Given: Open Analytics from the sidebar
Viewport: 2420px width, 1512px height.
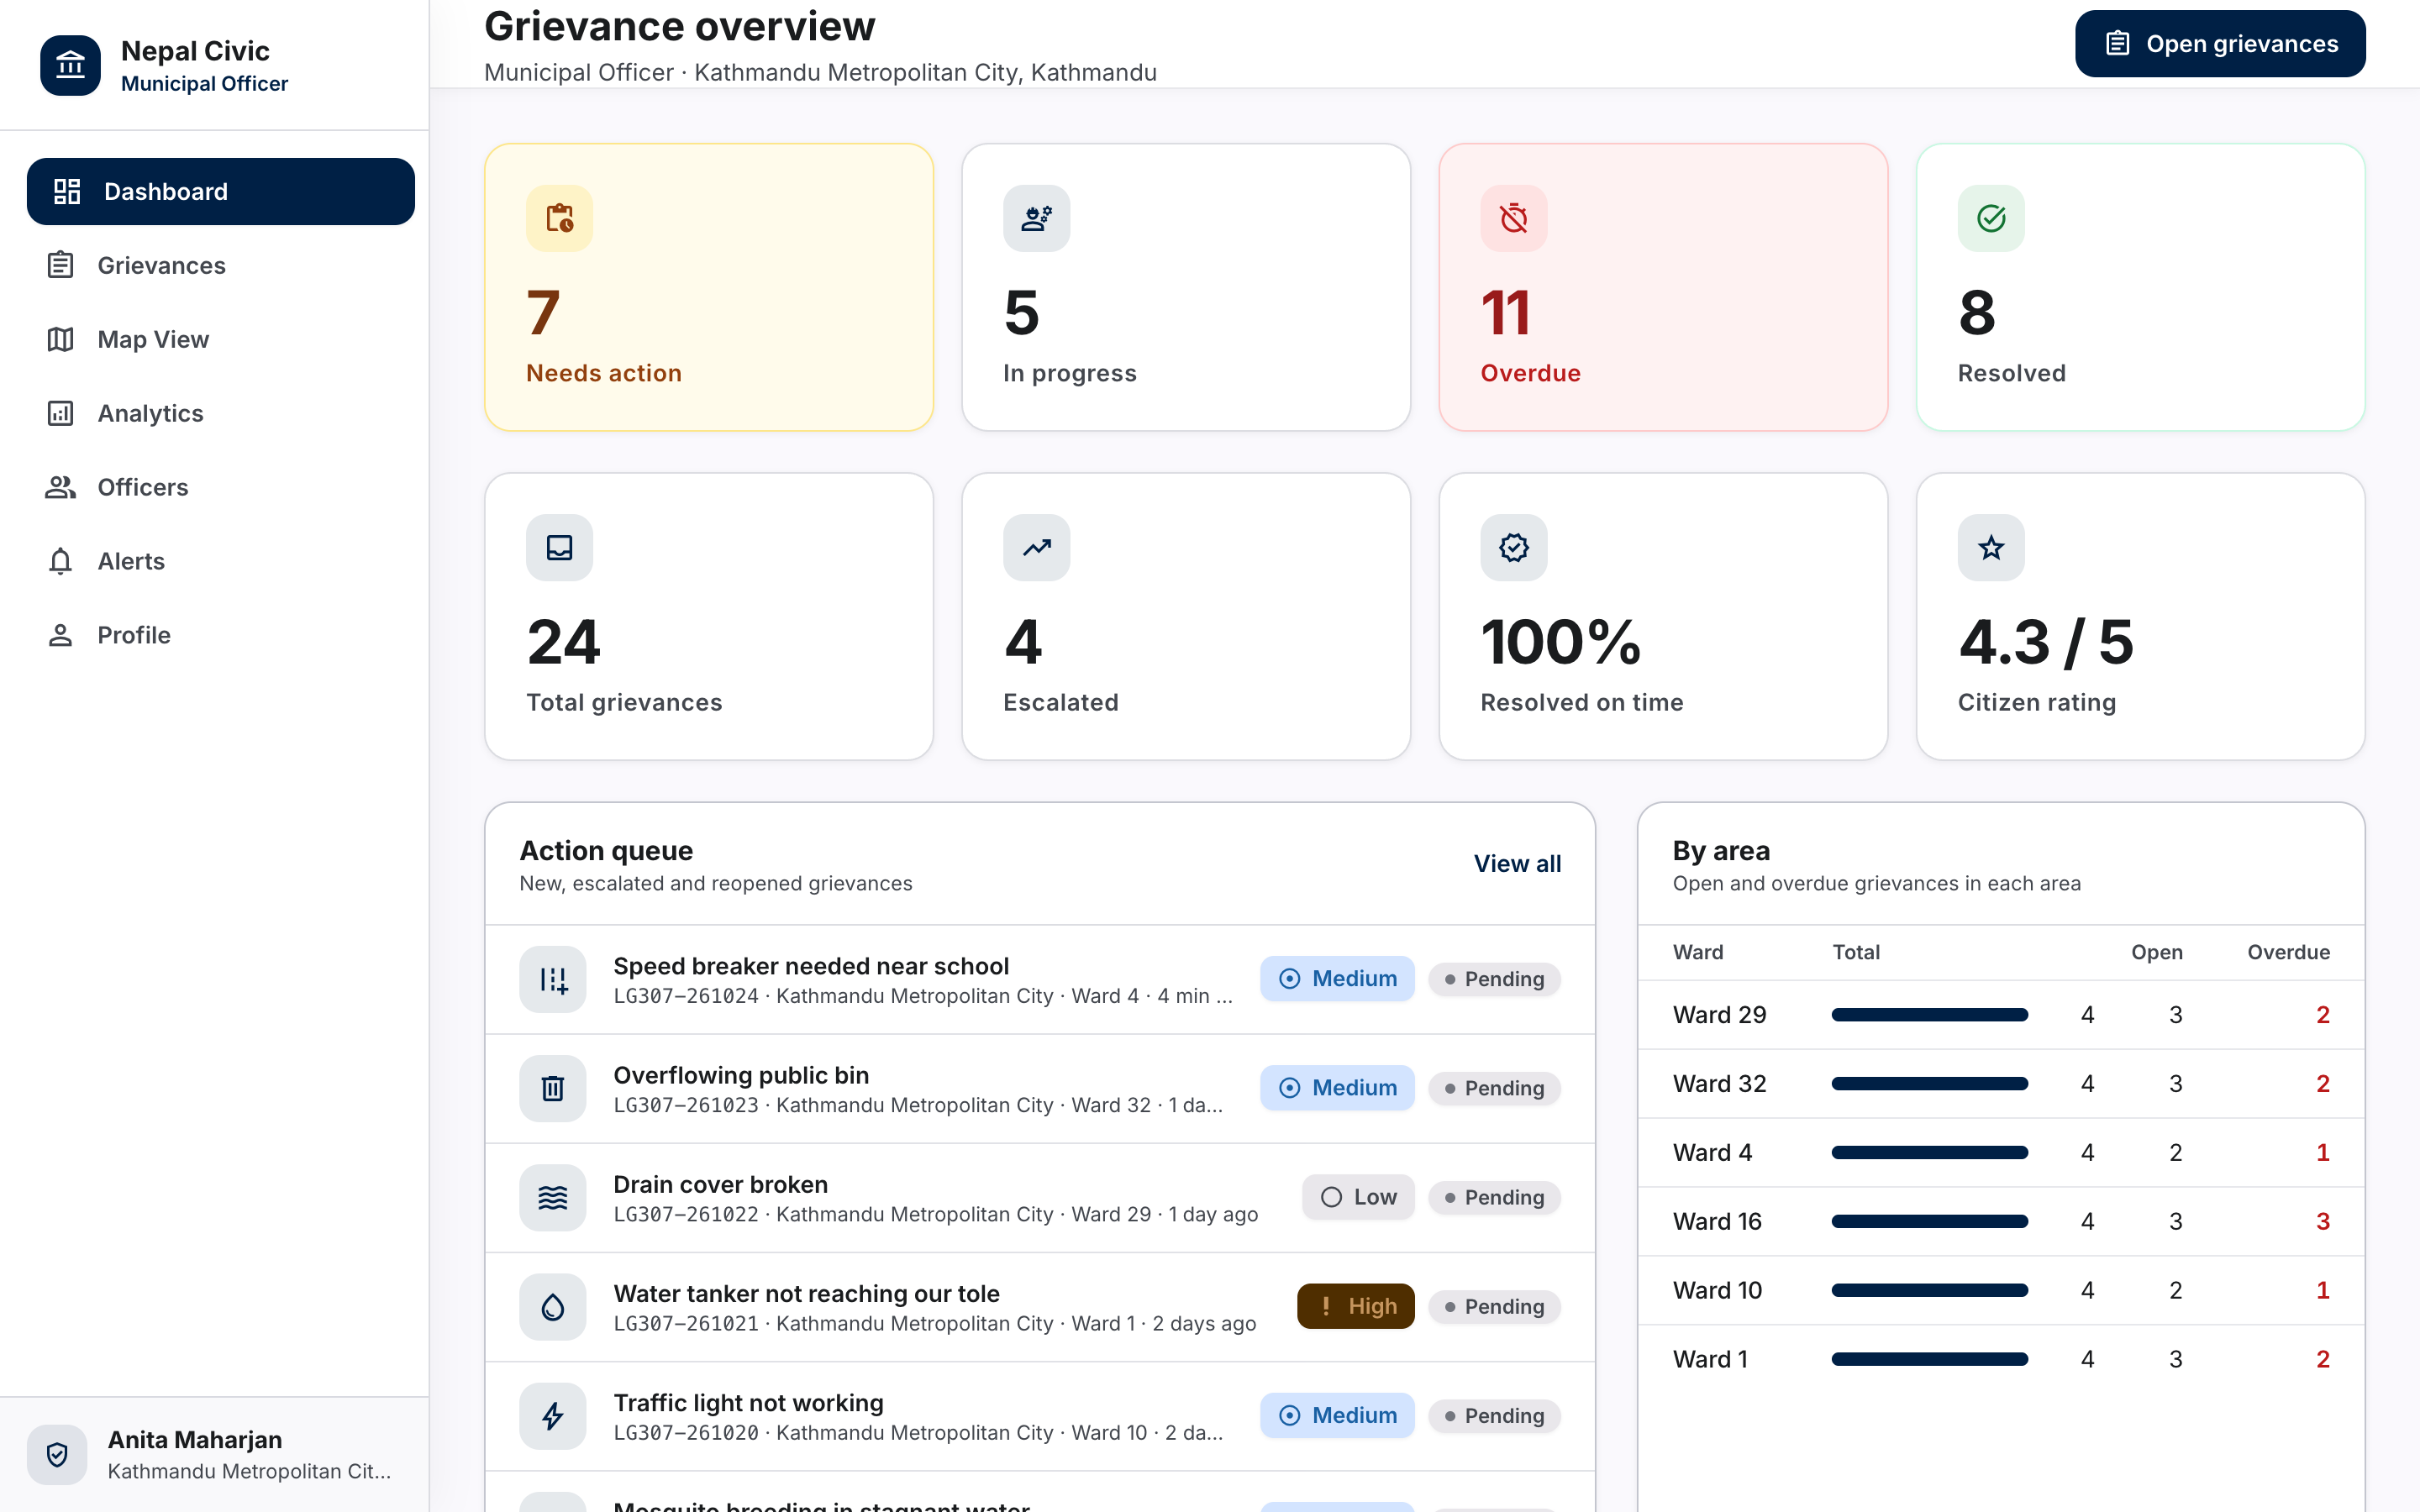Looking at the screenshot, I should point(220,413).
